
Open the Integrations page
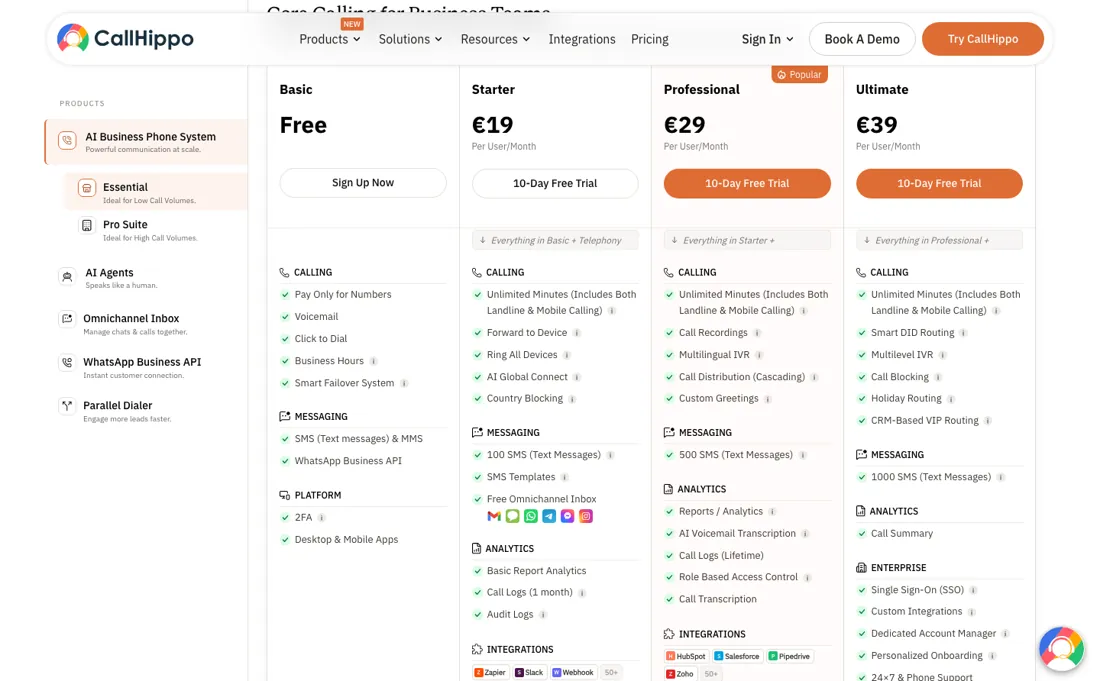tap(582, 39)
